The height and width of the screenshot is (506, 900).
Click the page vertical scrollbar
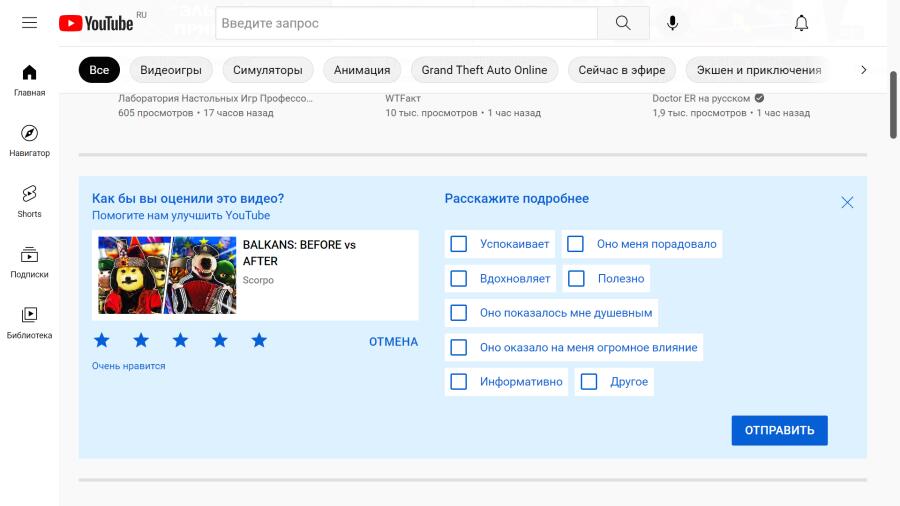[x=893, y=105]
